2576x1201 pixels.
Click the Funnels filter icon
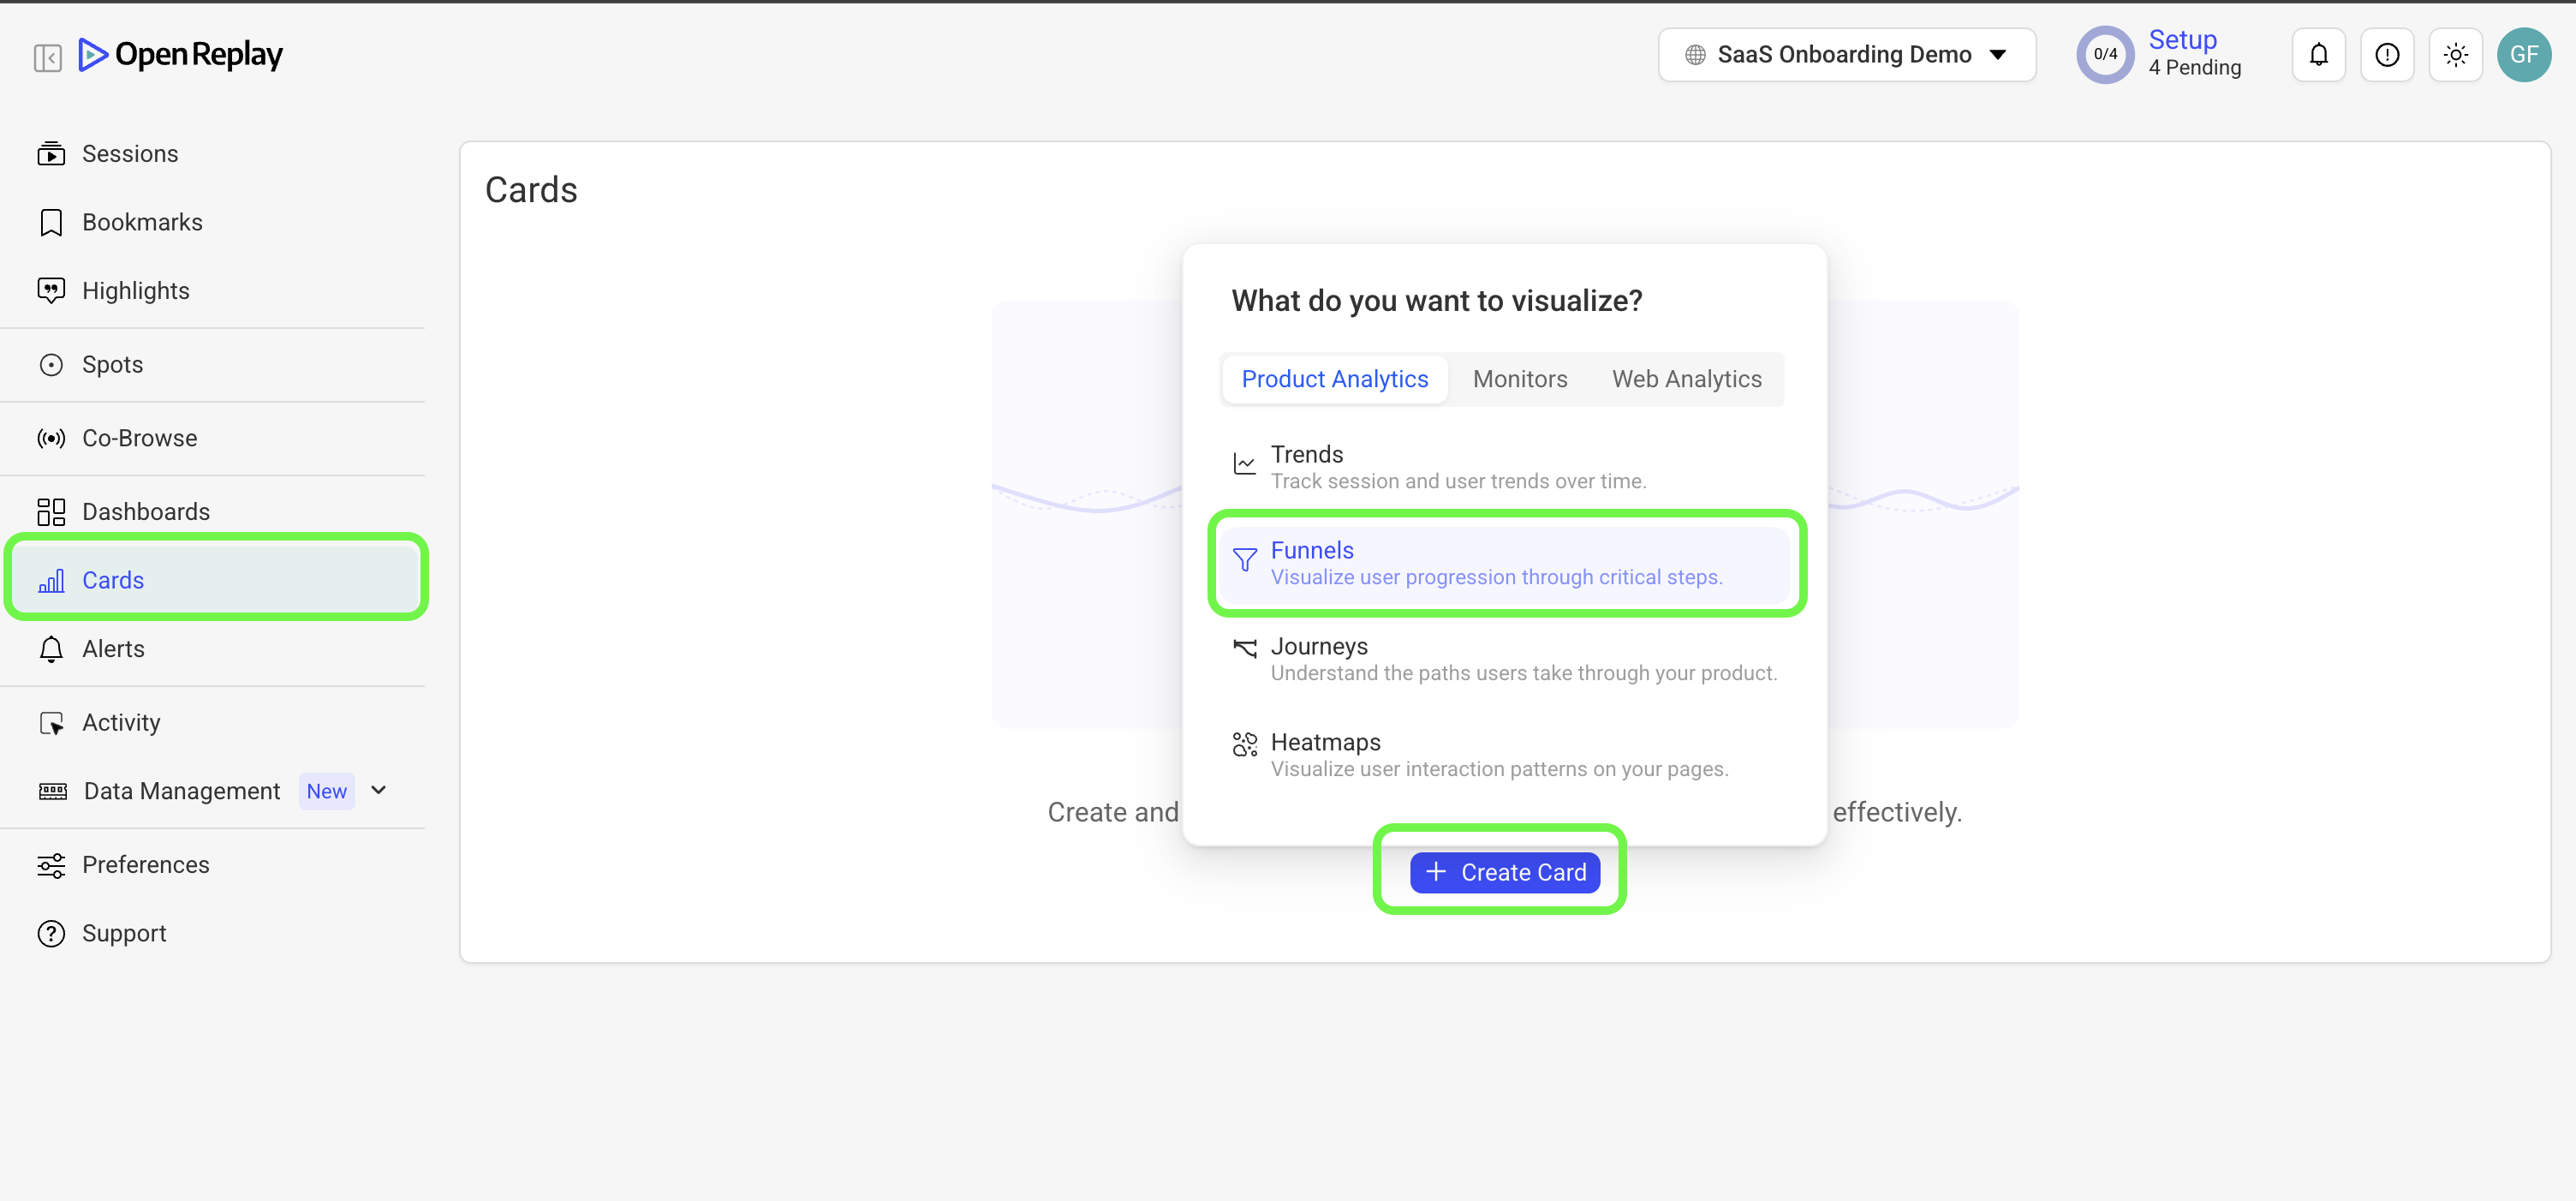(1245, 559)
